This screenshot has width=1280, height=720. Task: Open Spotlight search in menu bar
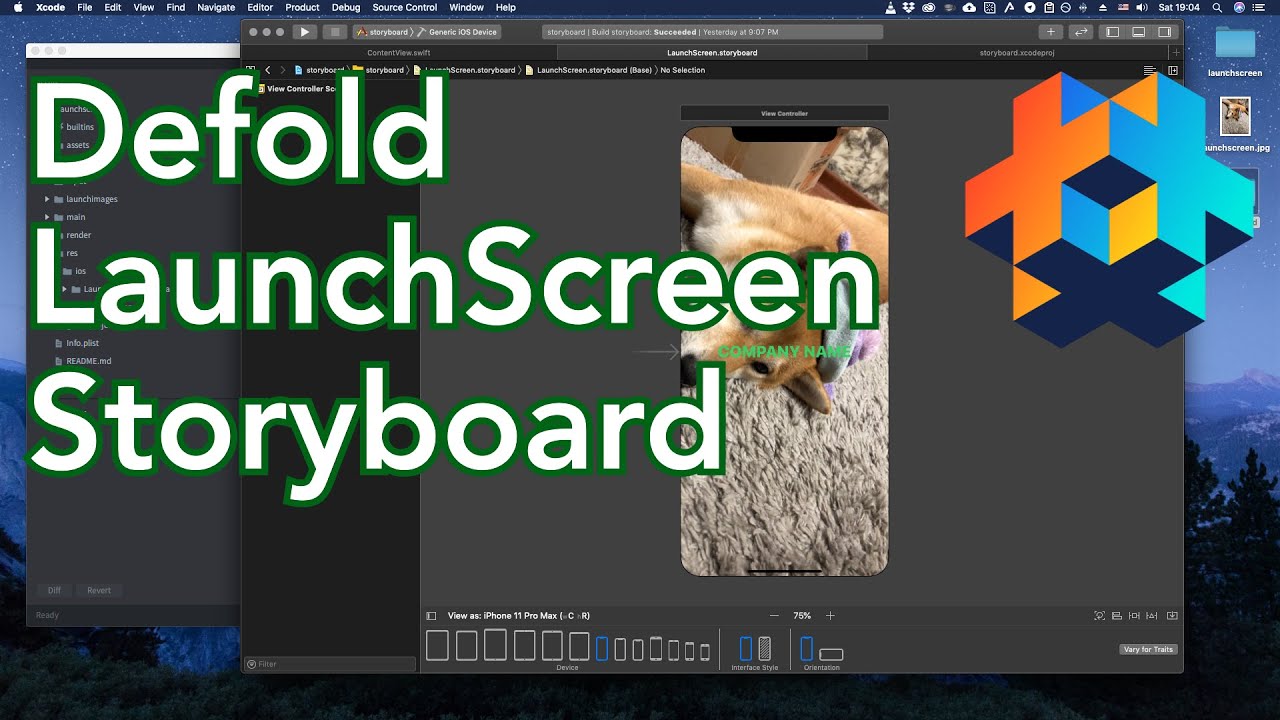click(1216, 7)
